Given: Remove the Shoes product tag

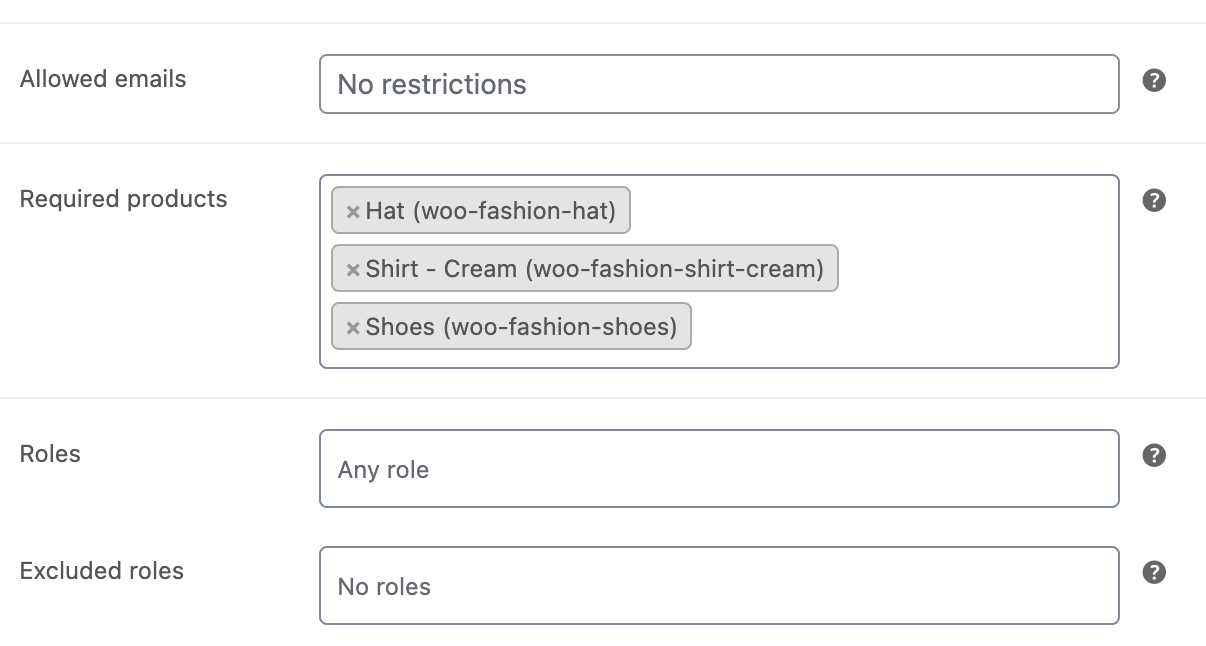Looking at the screenshot, I should click(353, 327).
